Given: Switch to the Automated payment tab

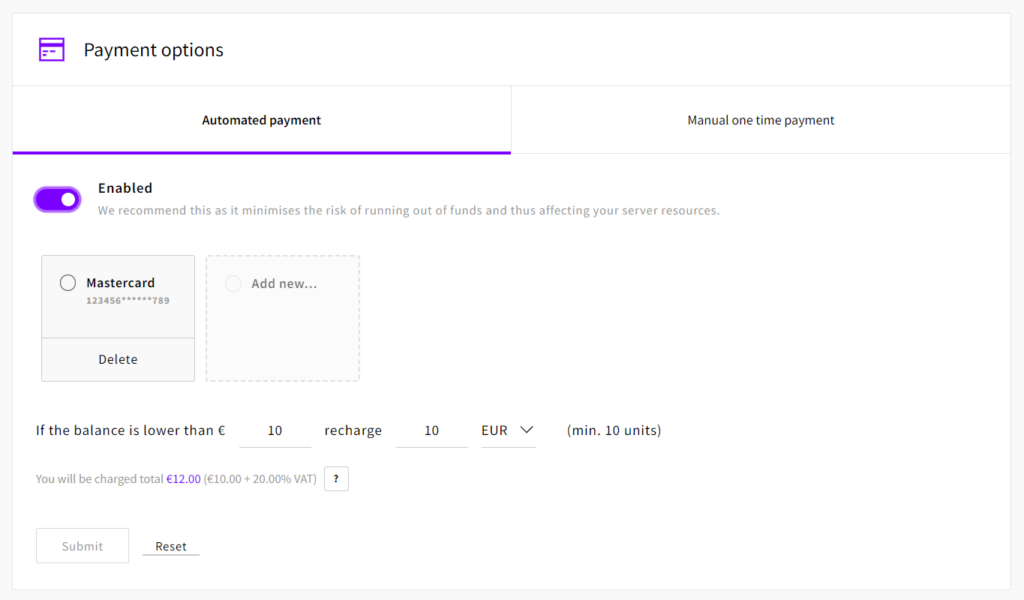Looking at the screenshot, I should [261, 120].
